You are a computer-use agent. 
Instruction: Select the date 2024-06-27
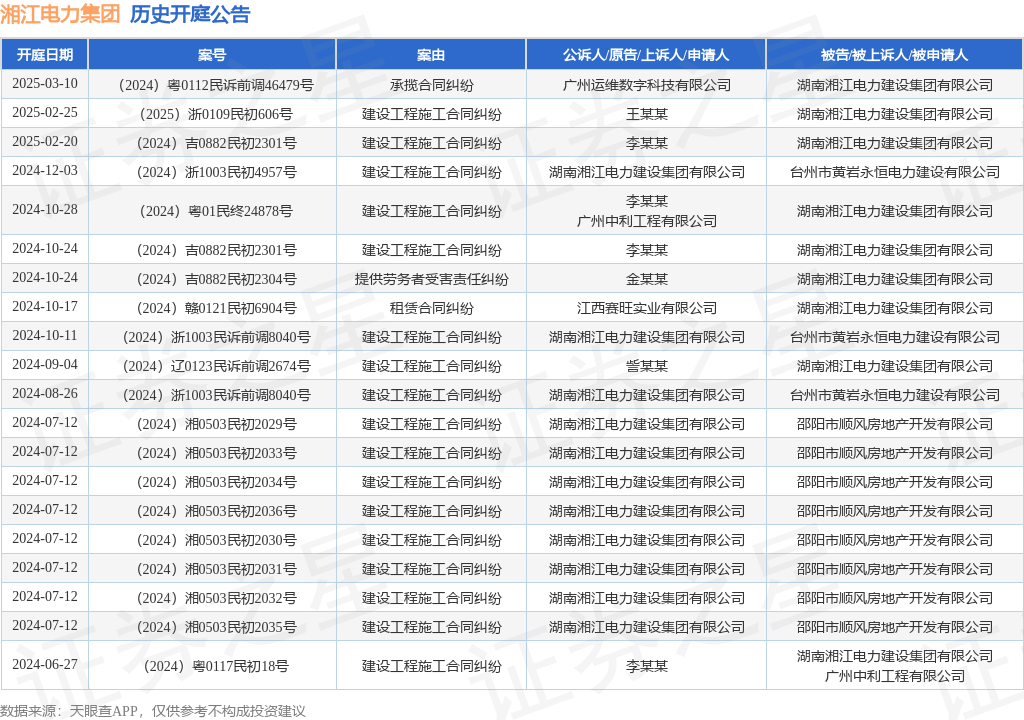(x=44, y=664)
